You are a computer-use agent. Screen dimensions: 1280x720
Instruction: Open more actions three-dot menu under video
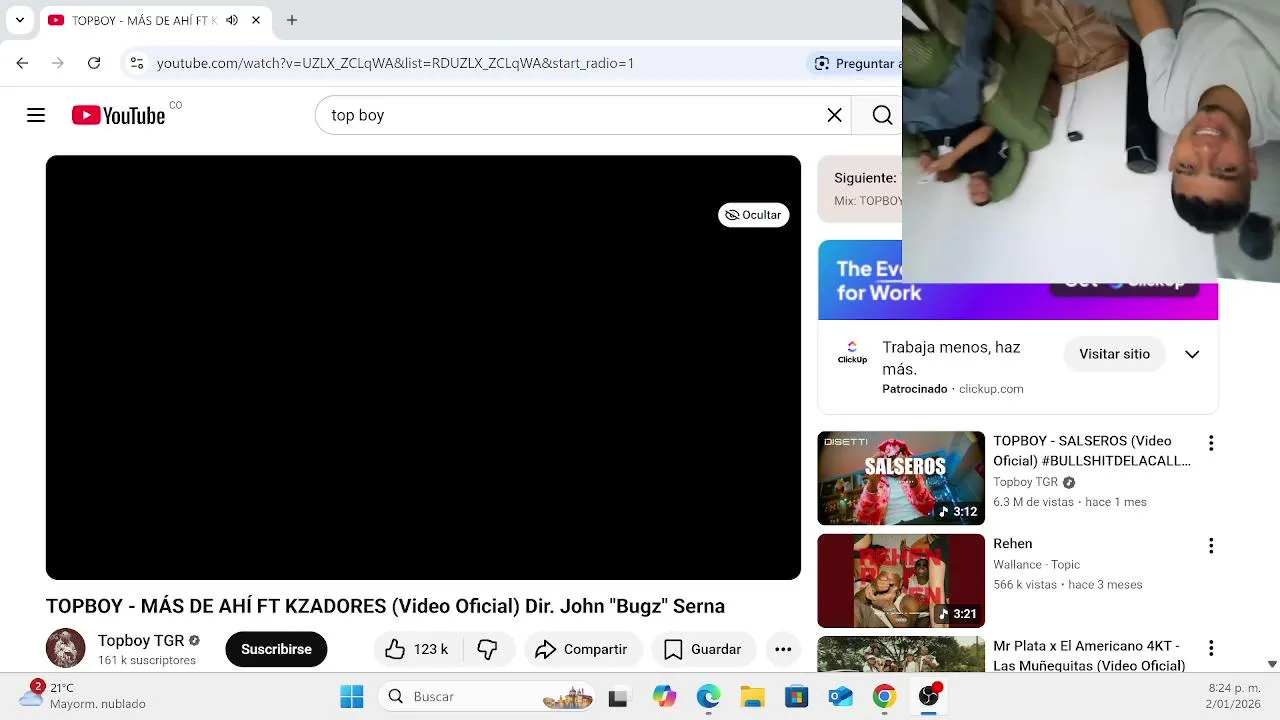pos(783,649)
